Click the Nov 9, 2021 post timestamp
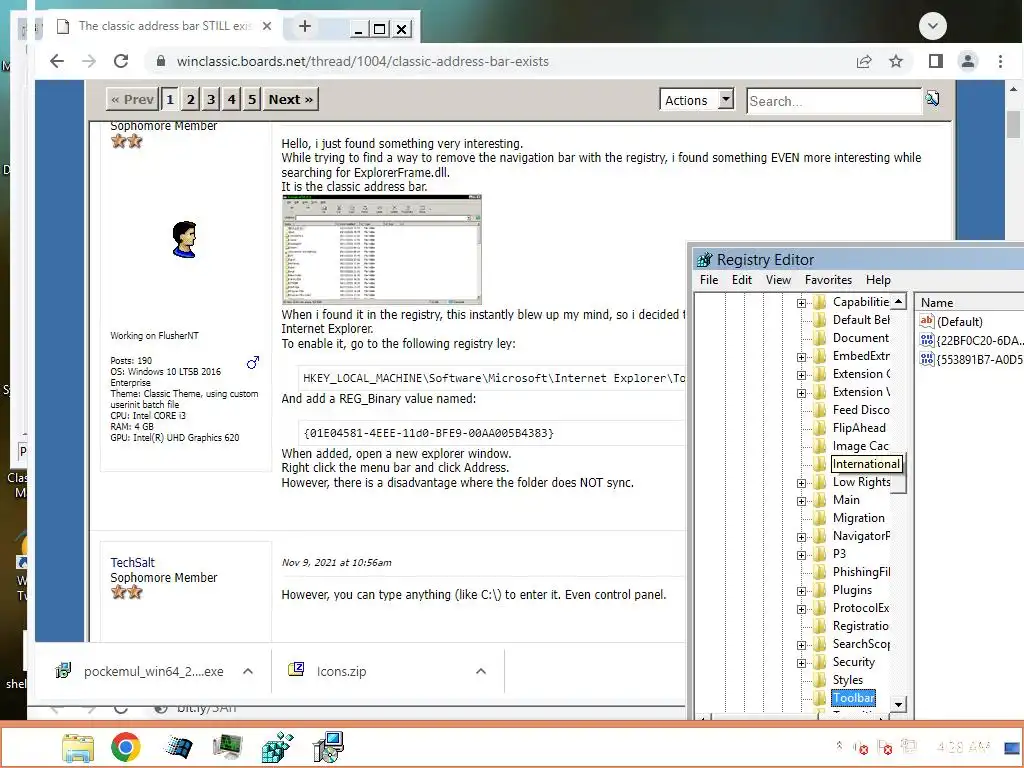Screen dimensions: 1024x768 pyautogui.click(x=336, y=562)
